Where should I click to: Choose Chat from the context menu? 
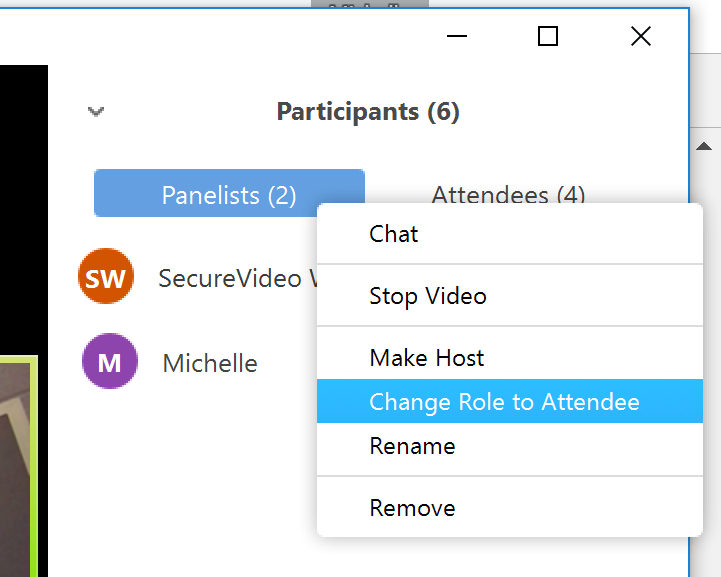[x=394, y=234]
